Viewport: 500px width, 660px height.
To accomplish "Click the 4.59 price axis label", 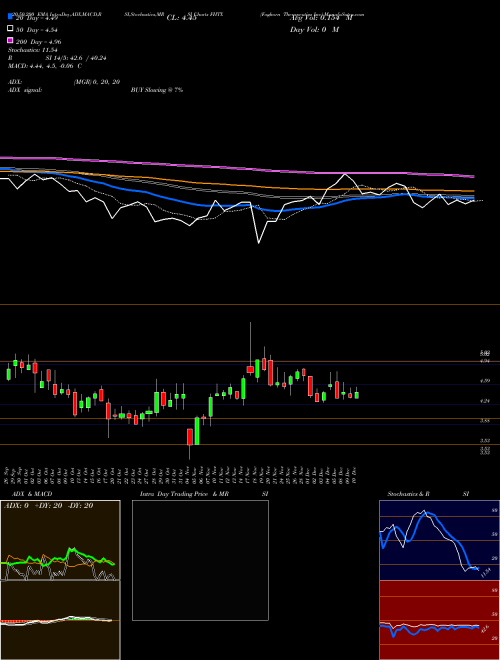I will coord(485,381).
